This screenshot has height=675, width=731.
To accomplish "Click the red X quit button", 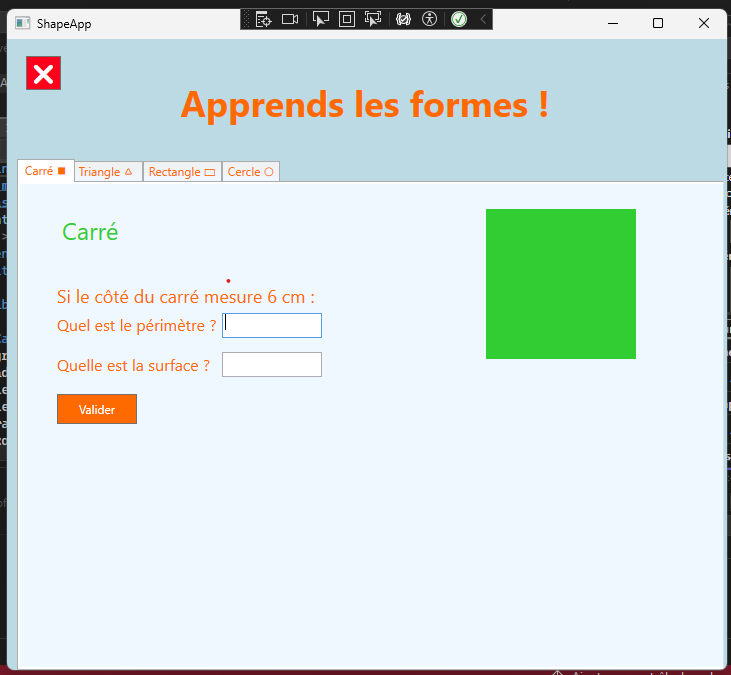I will pos(43,73).
